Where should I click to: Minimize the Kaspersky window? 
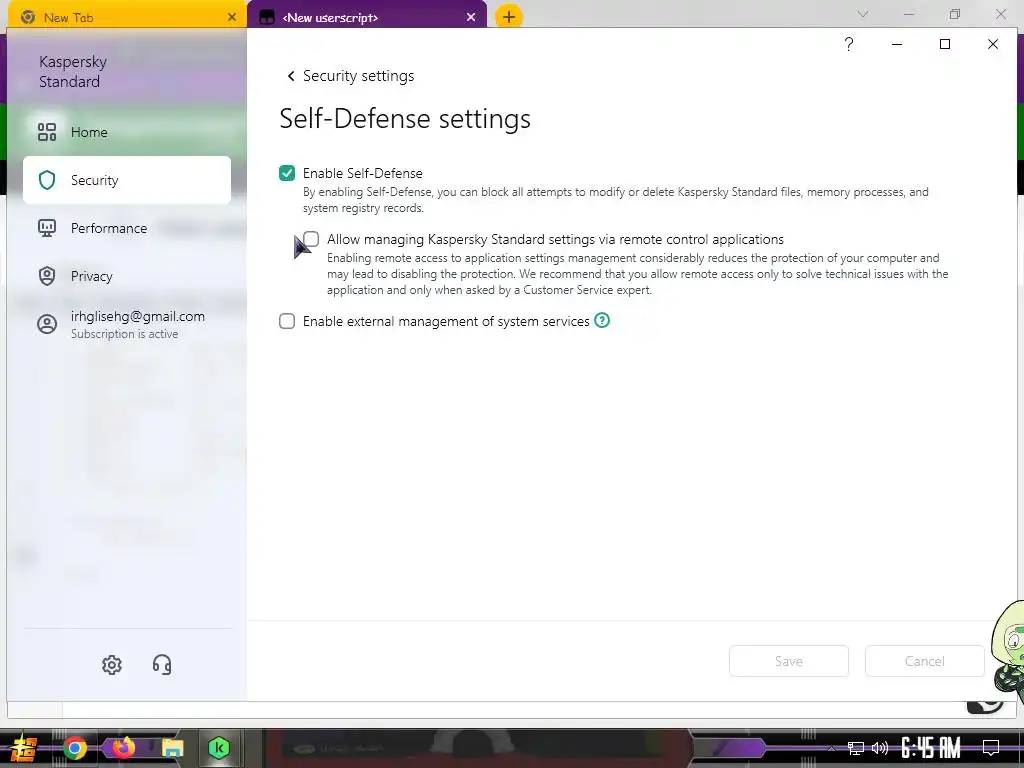click(x=897, y=44)
